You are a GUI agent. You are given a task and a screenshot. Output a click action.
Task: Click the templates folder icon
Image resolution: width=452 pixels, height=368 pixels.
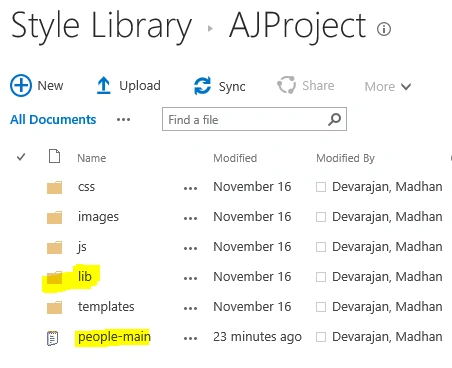click(x=54, y=307)
